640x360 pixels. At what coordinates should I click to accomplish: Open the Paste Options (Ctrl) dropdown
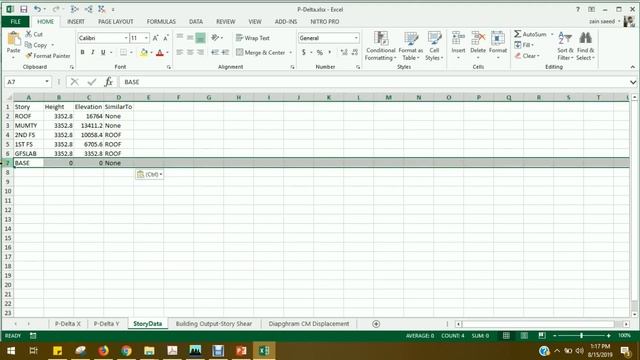pos(149,174)
